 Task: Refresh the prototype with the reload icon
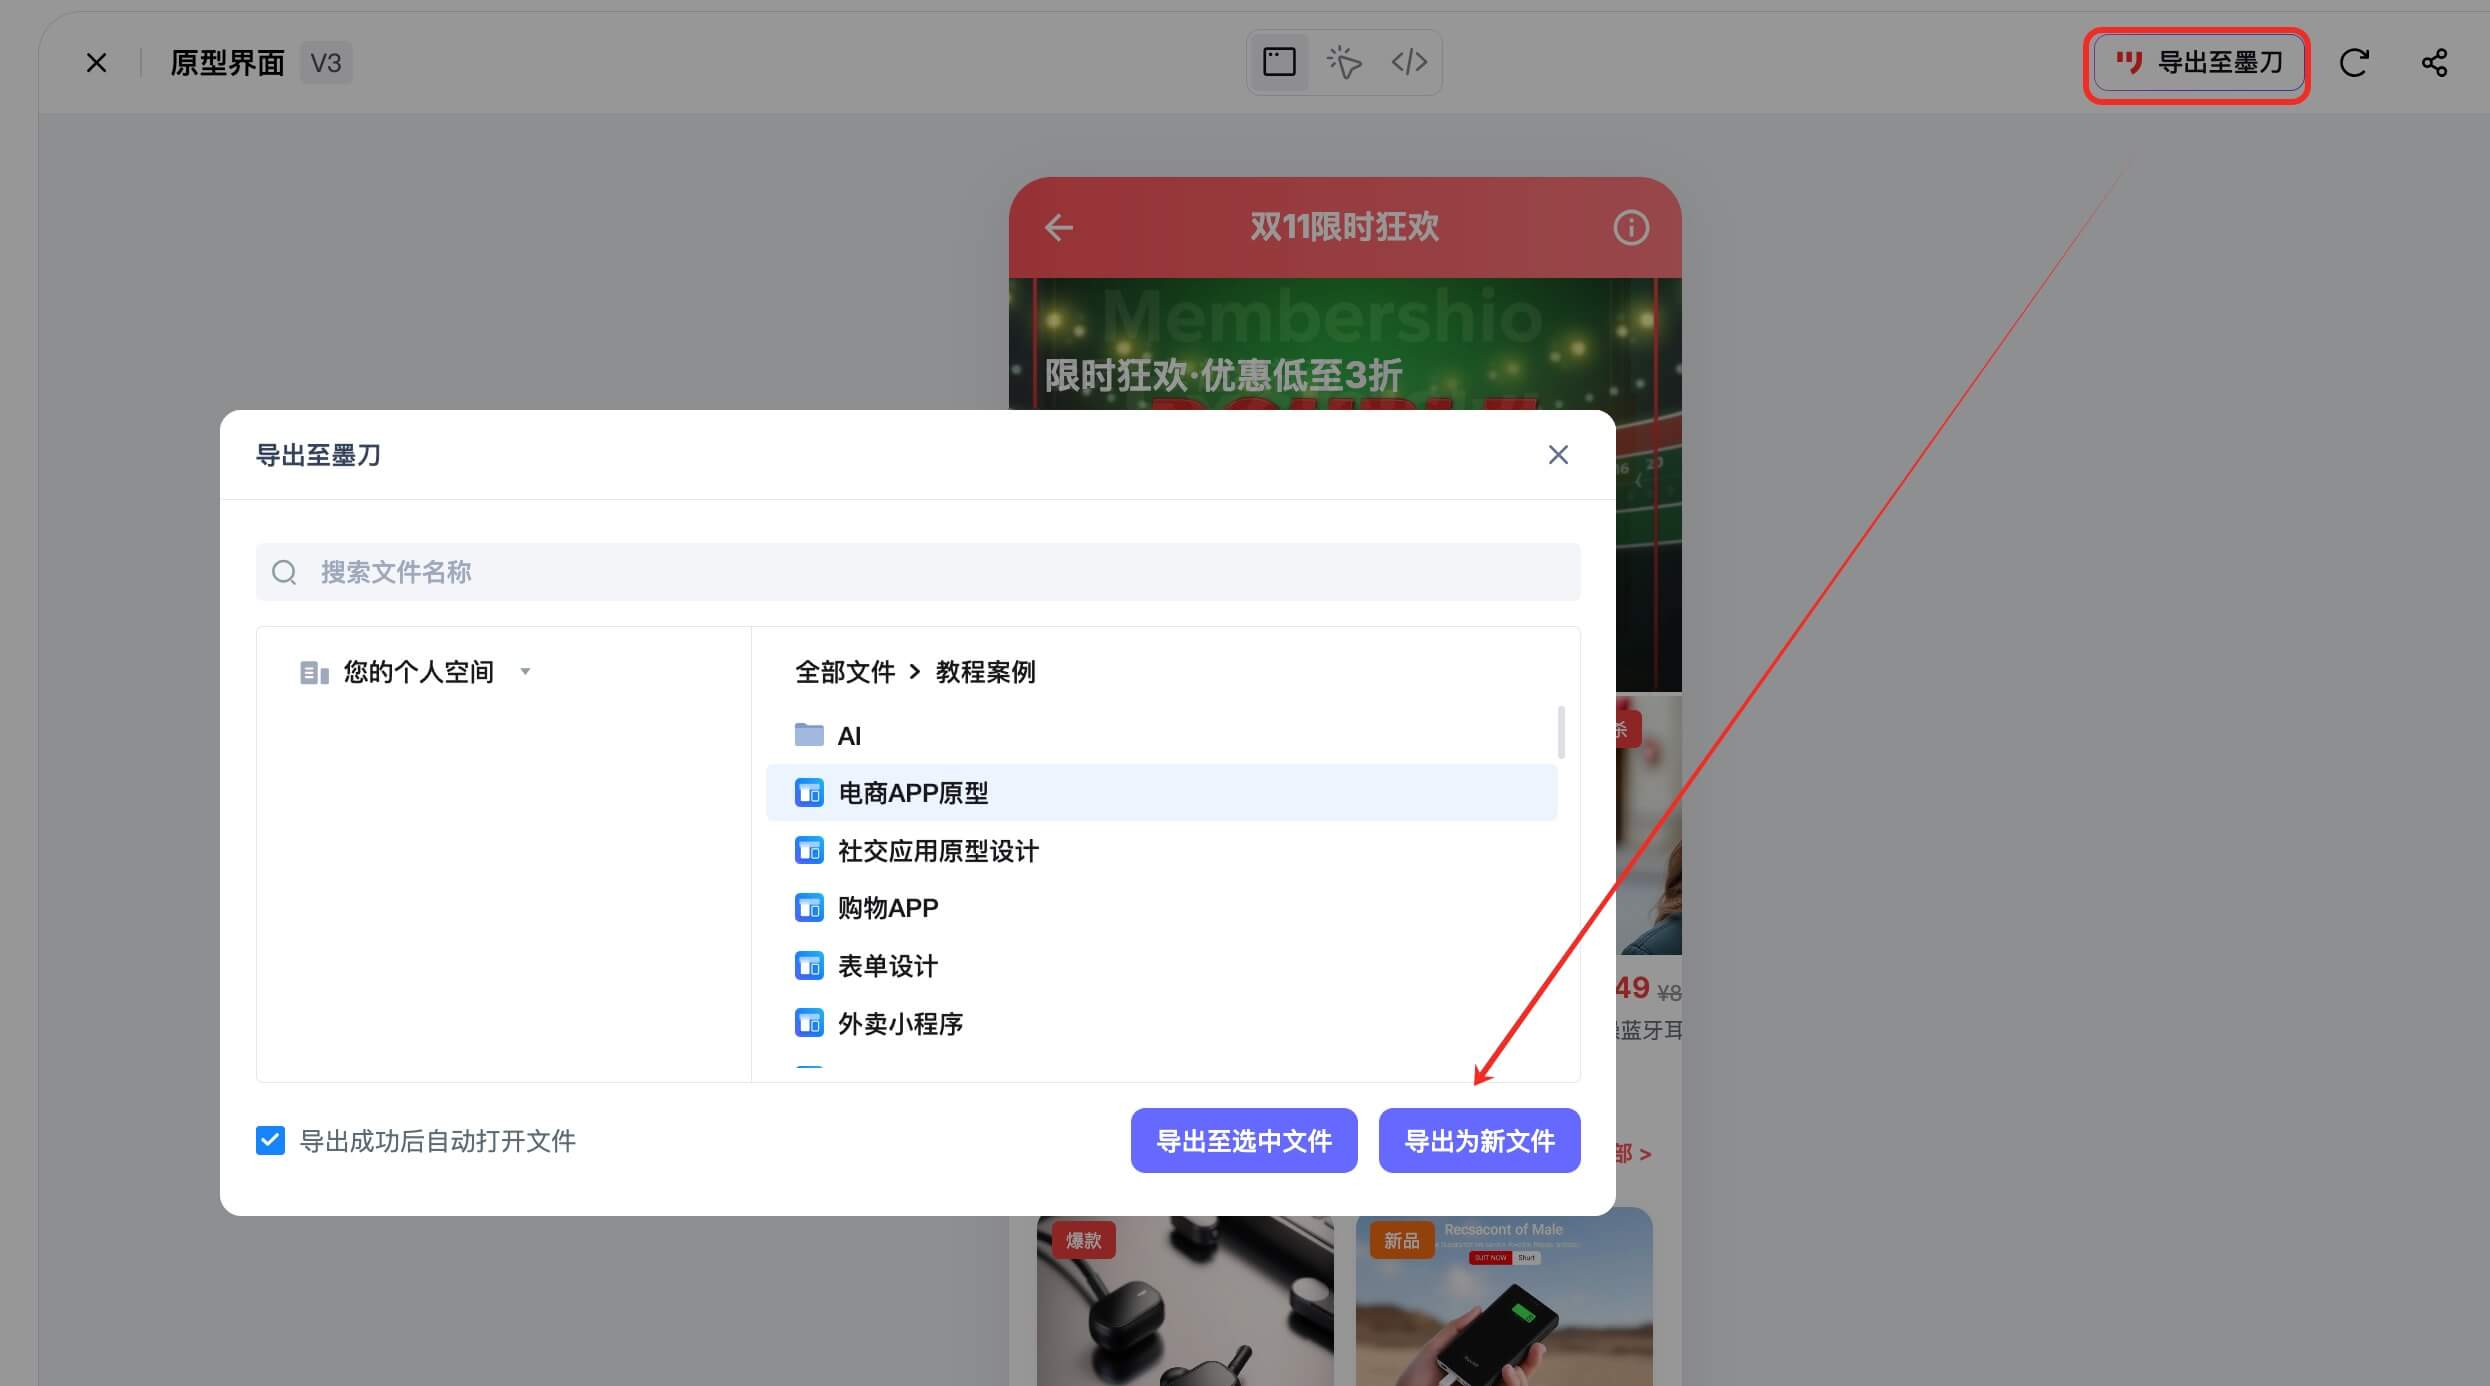point(2354,63)
